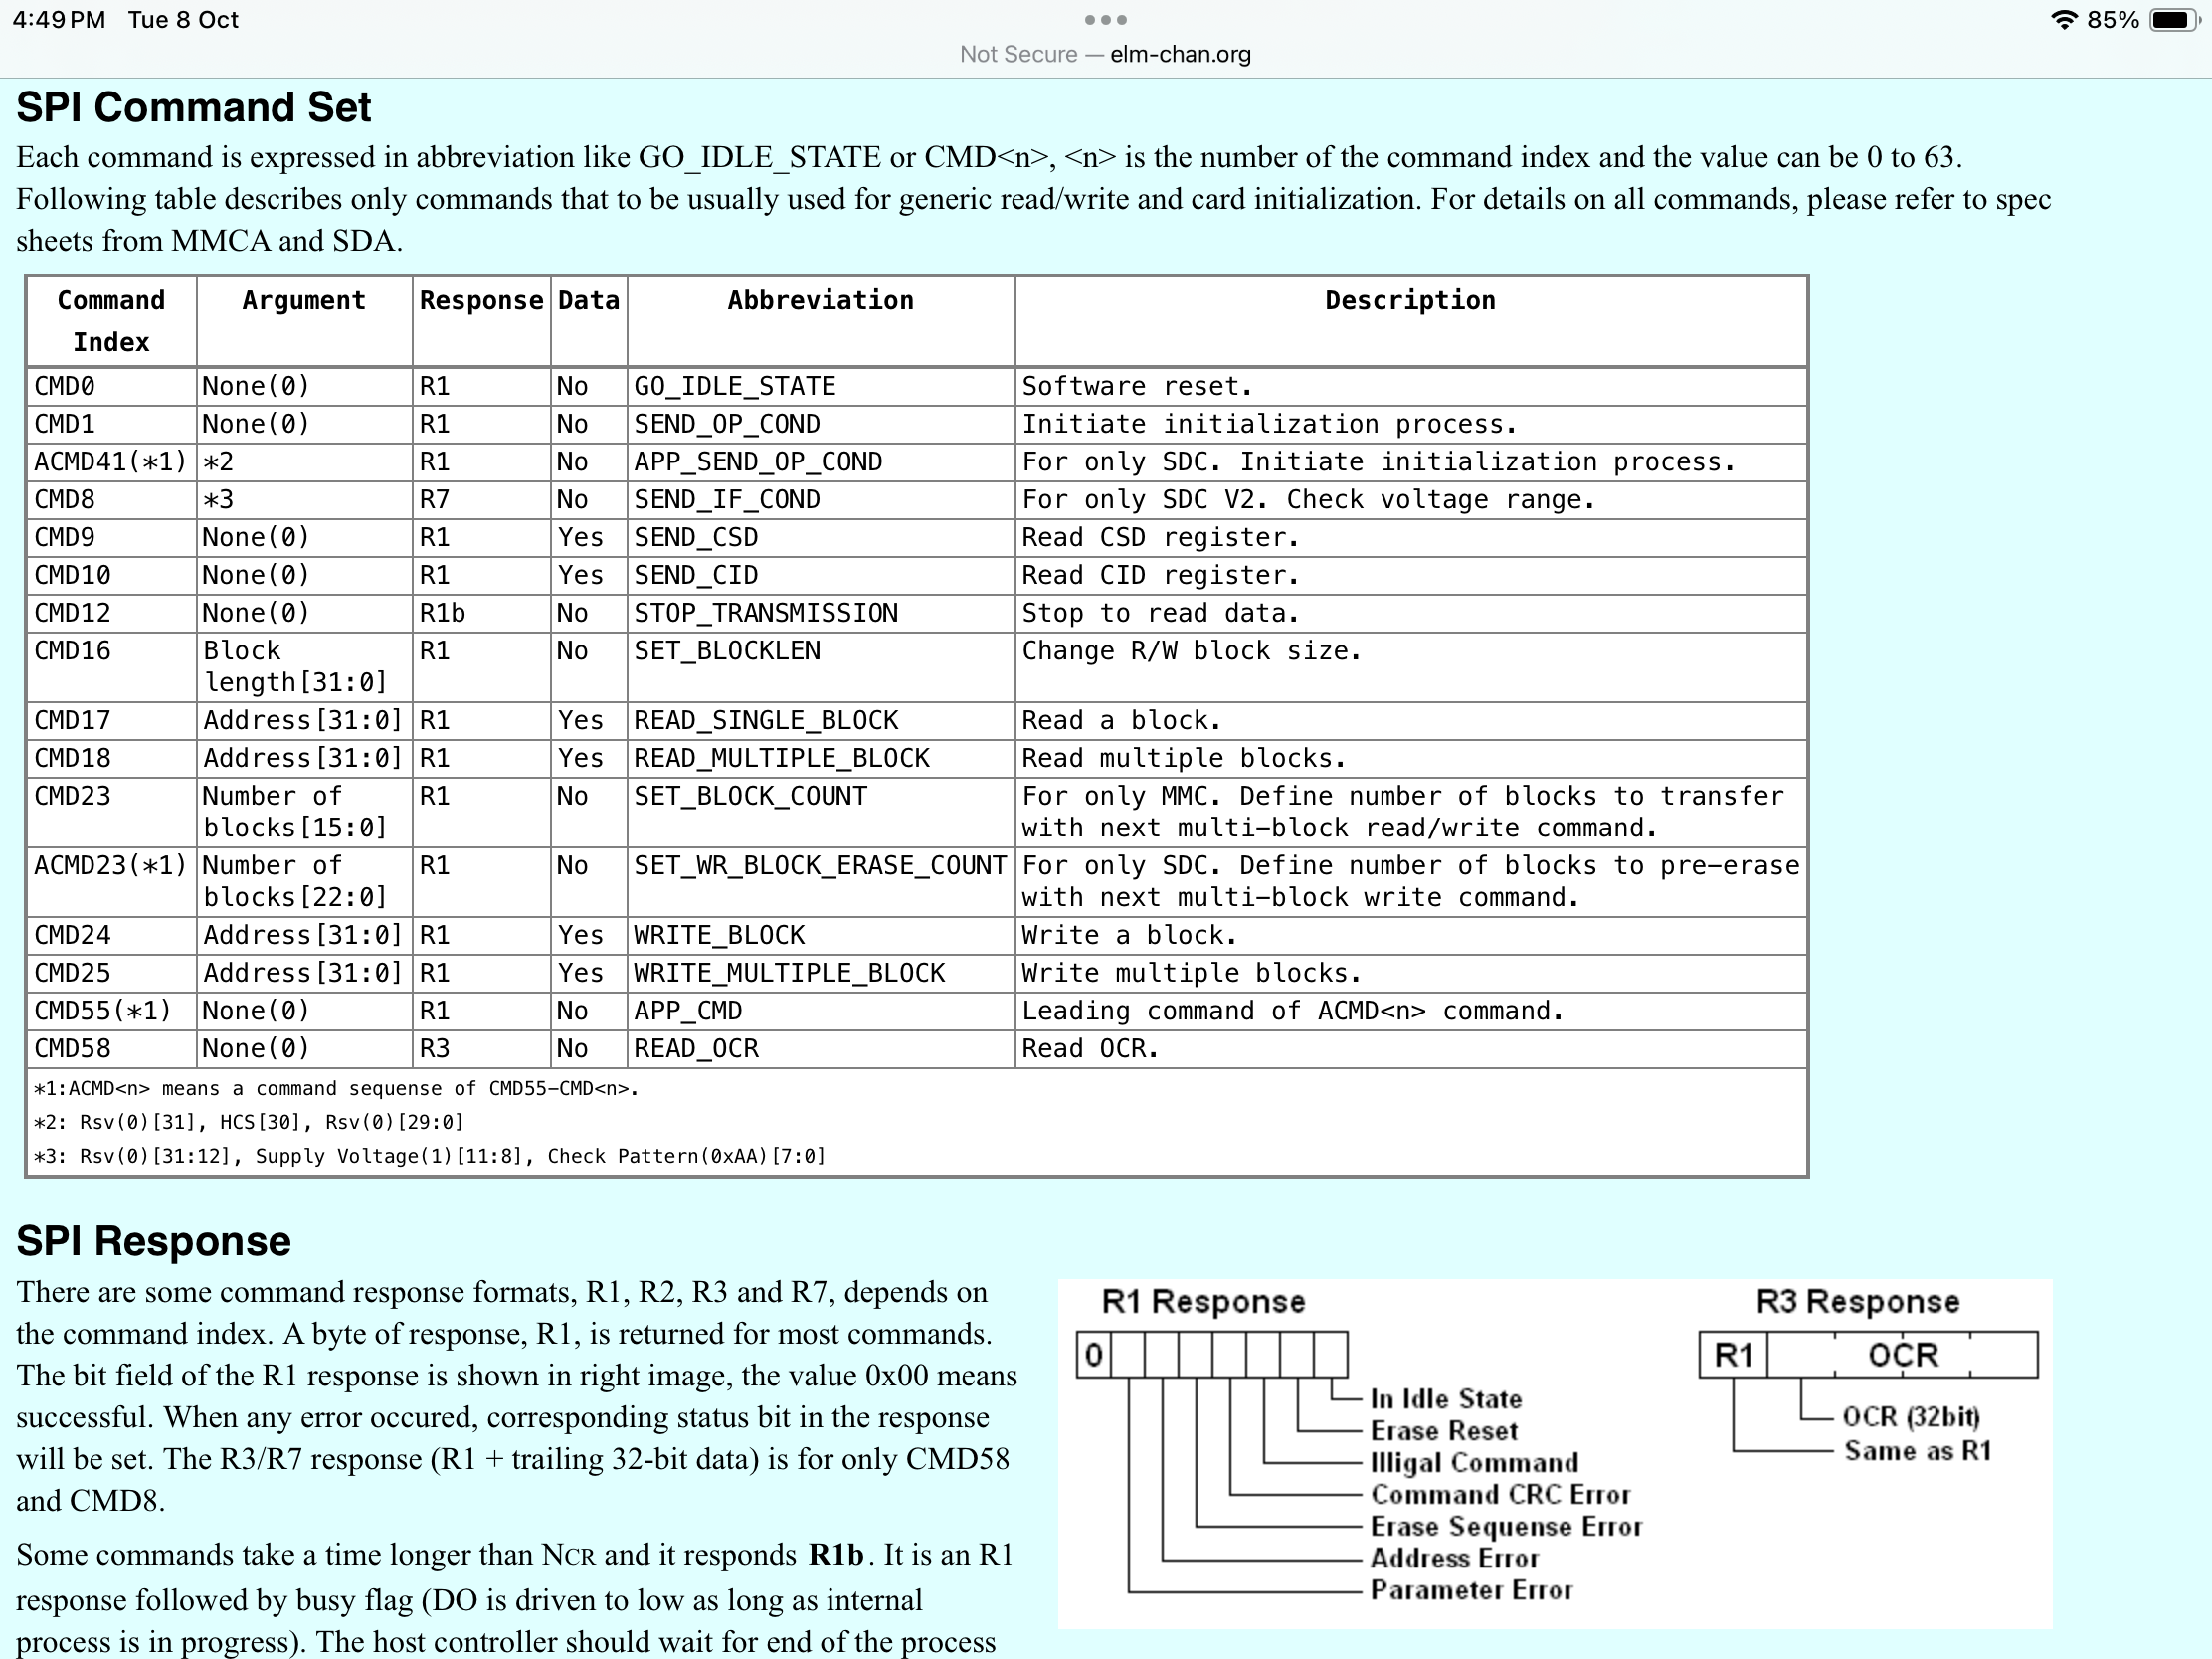The height and width of the screenshot is (1659, 2212).
Task: Tap Parameter Error label in diagram
Action: pyautogui.click(x=1471, y=1590)
